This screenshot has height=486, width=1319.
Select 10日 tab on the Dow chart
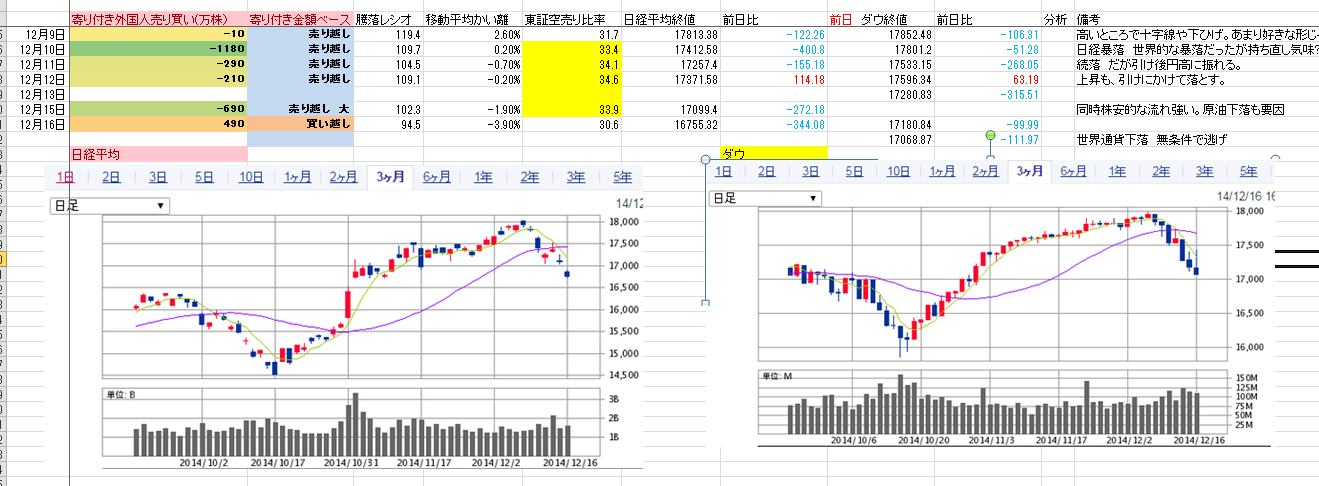(x=898, y=171)
